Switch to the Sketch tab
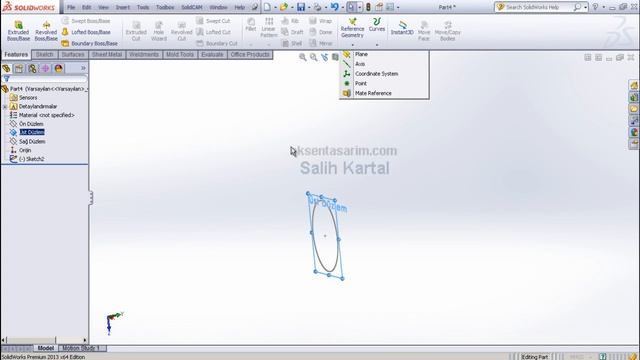The width and height of the screenshot is (640, 360). point(44,54)
